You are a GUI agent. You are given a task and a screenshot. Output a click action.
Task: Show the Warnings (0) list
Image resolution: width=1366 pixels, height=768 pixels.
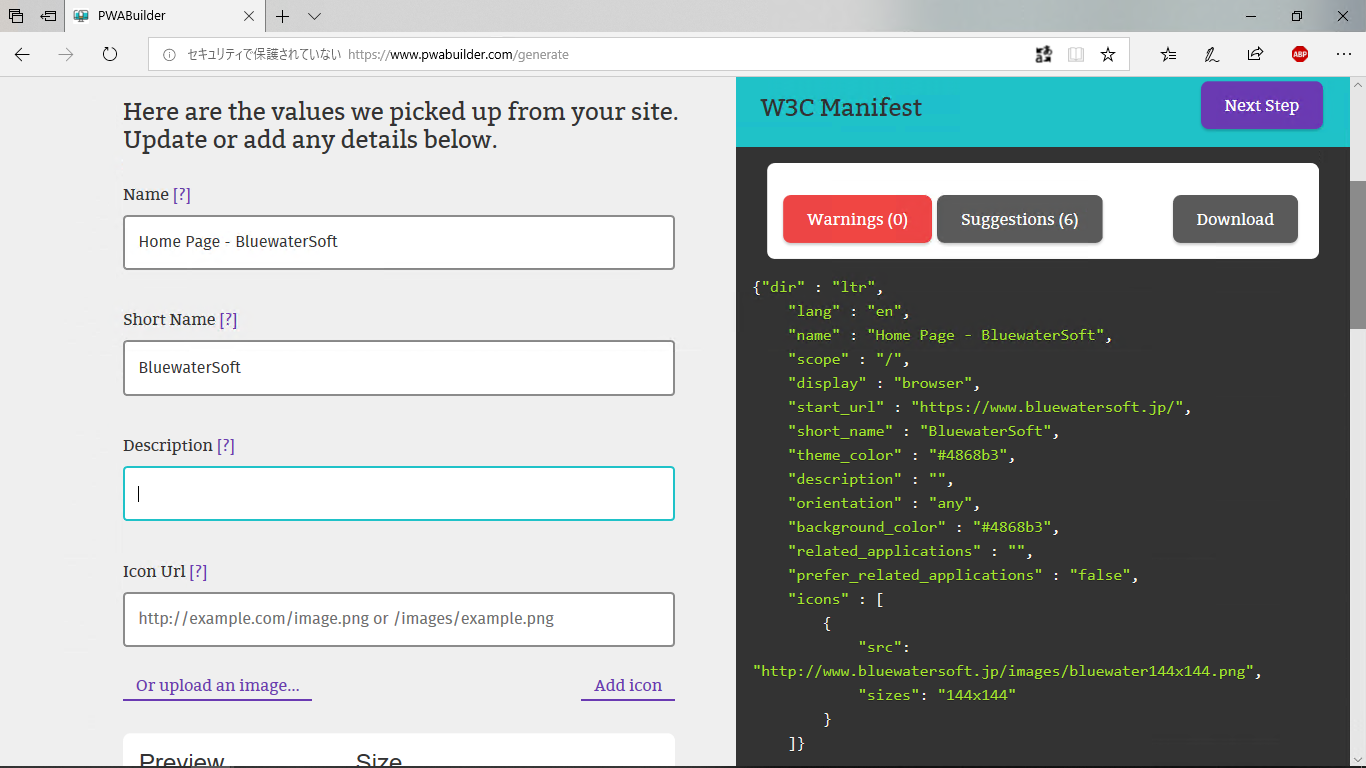pos(857,219)
